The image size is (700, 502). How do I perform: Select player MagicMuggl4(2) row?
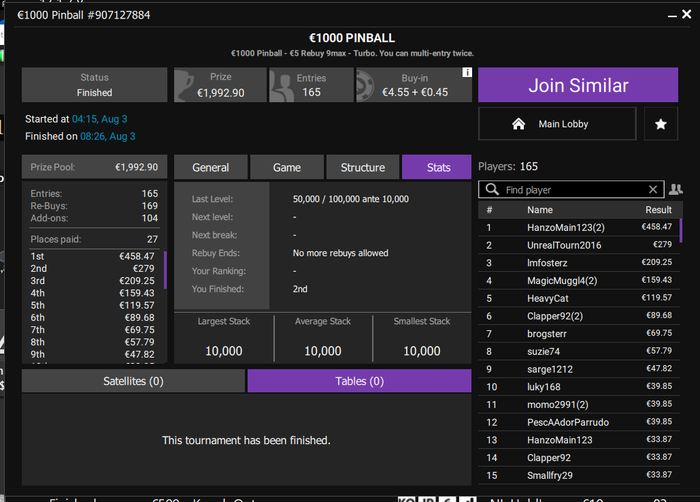tap(579, 280)
